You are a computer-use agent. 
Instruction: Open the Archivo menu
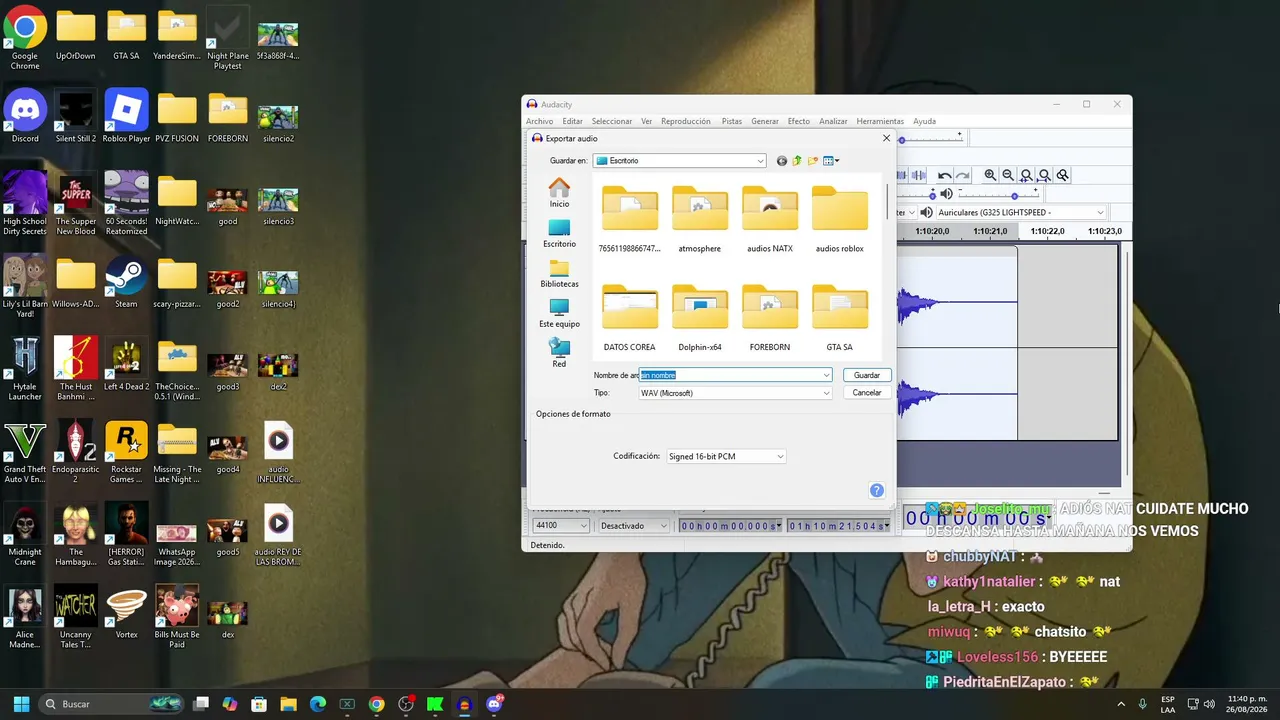tap(539, 121)
